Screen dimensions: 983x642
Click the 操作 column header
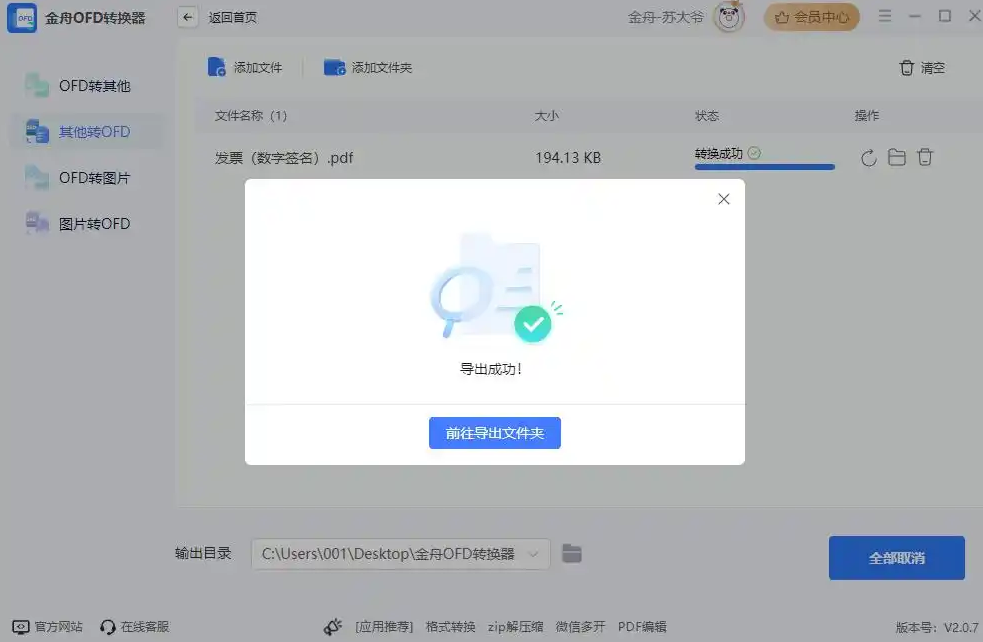[866, 115]
